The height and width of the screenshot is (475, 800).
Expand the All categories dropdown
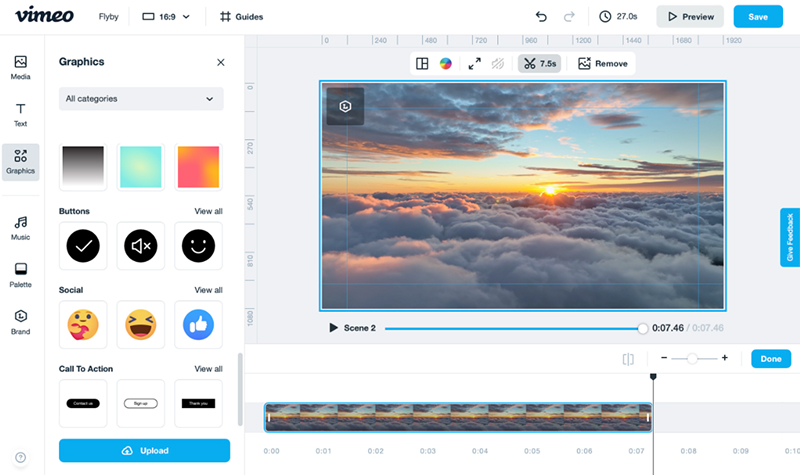(140, 99)
